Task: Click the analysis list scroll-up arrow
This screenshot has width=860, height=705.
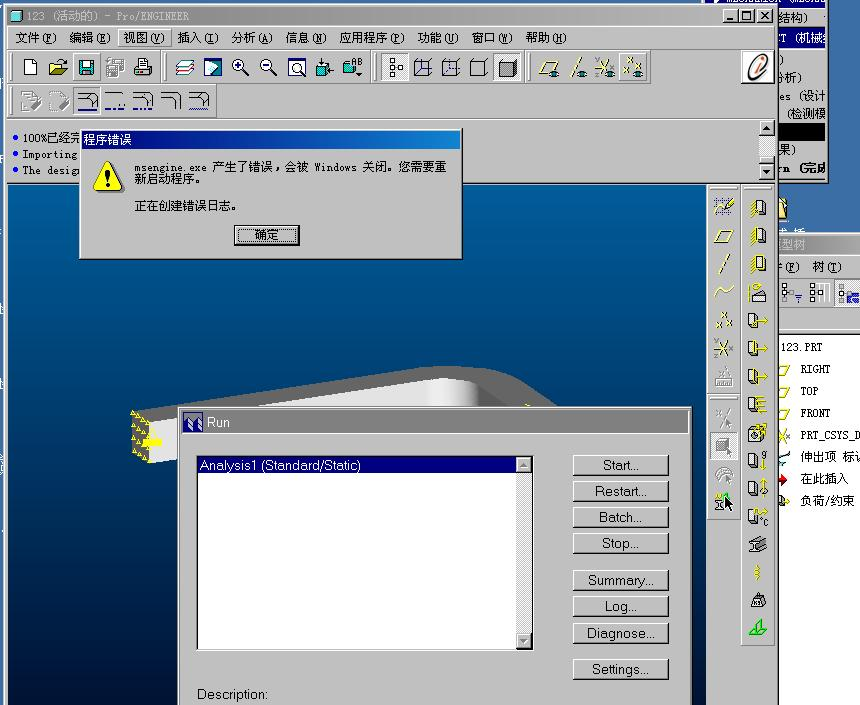Action: [x=524, y=465]
